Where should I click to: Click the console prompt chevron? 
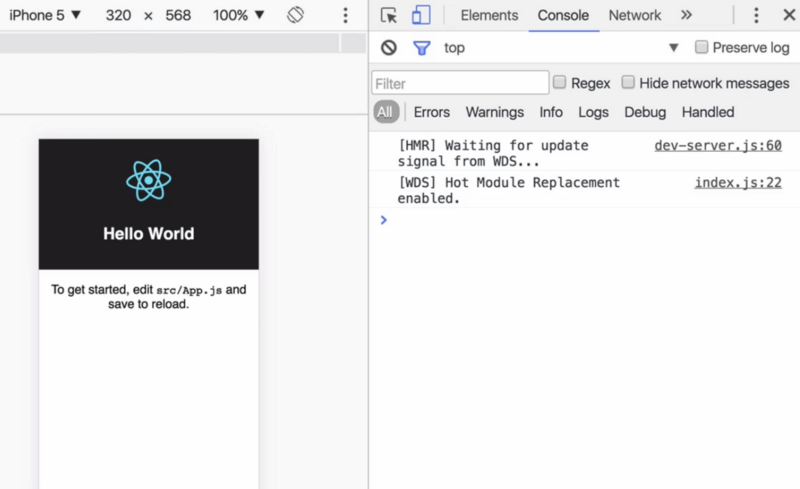(384, 220)
